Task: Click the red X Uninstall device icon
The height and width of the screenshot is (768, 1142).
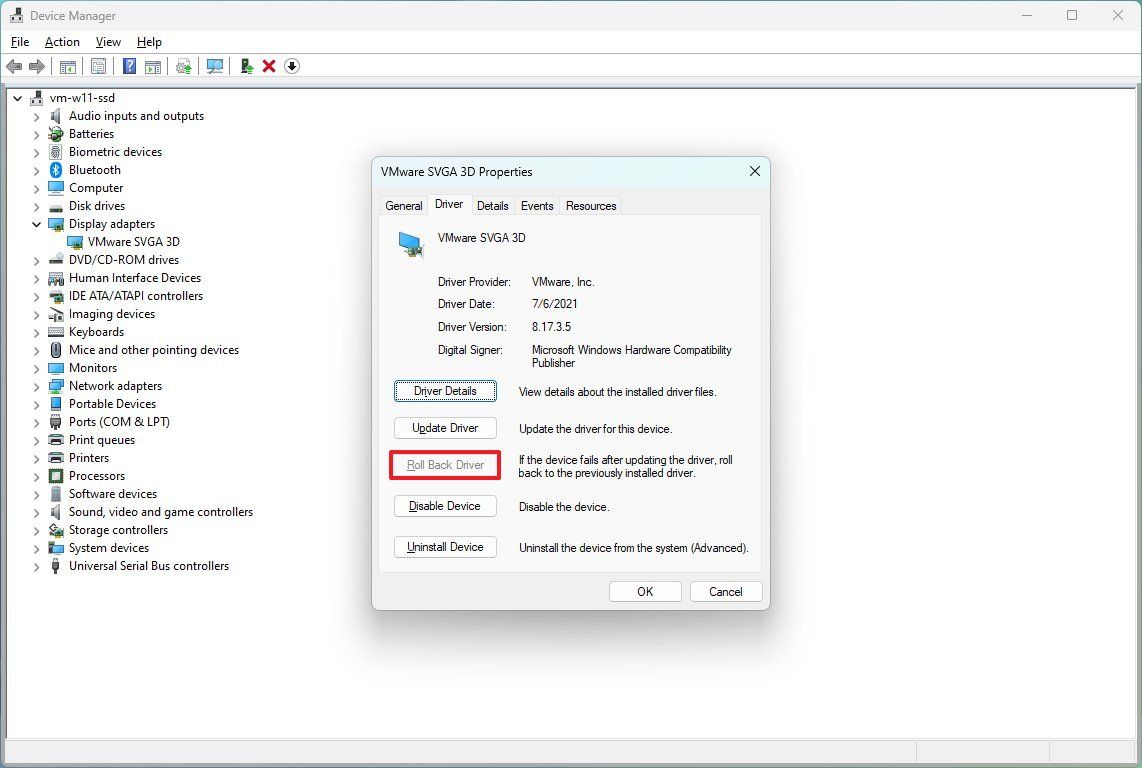Action: point(269,66)
